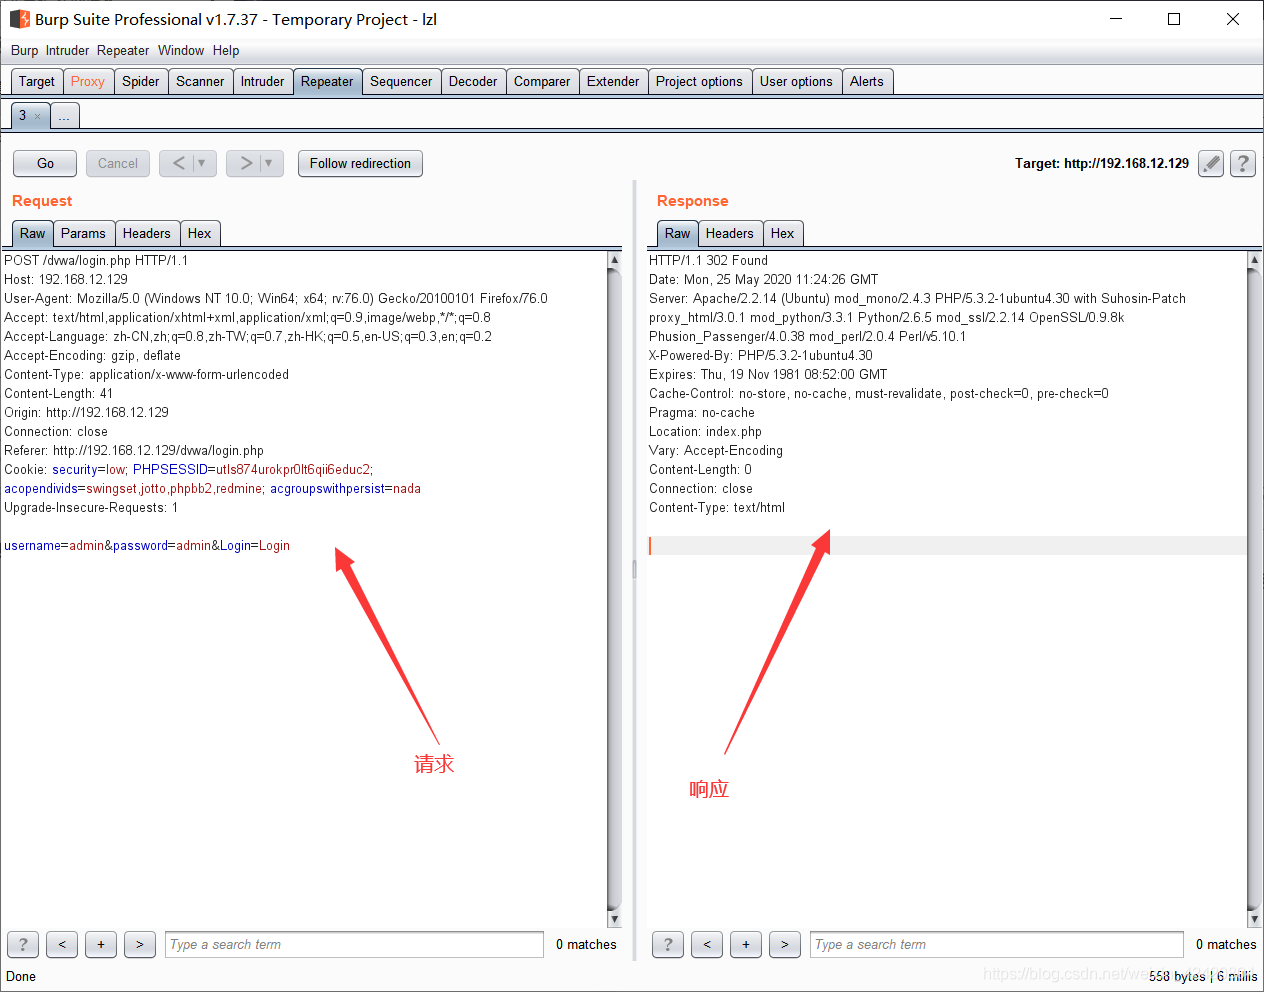This screenshot has width=1264, height=992.
Task: Switch to the Intruder tool tab
Action: click(262, 82)
